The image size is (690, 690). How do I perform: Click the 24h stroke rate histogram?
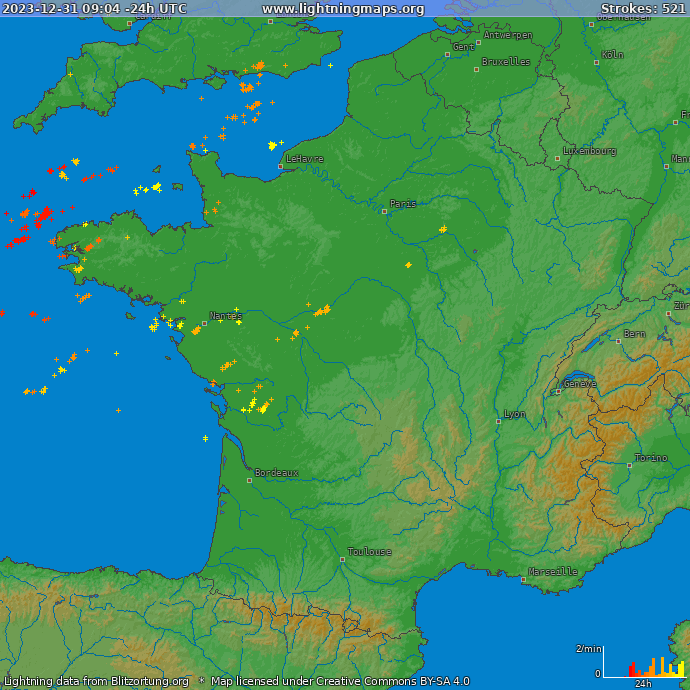[x=655, y=666]
